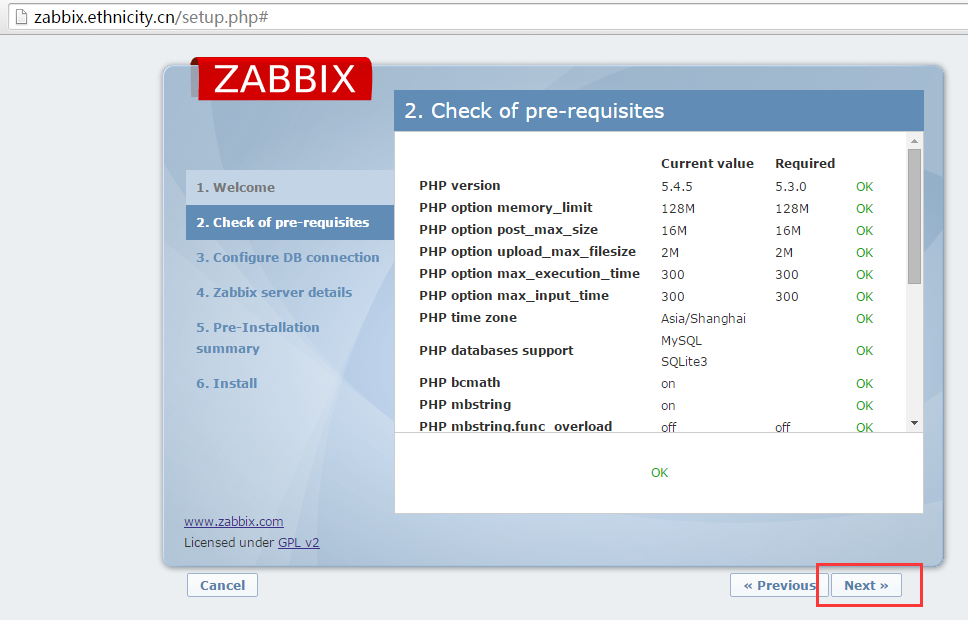This screenshot has width=968, height=620.
Task: Select '2. Check of pre-requisites' step
Action: tap(283, 222)
